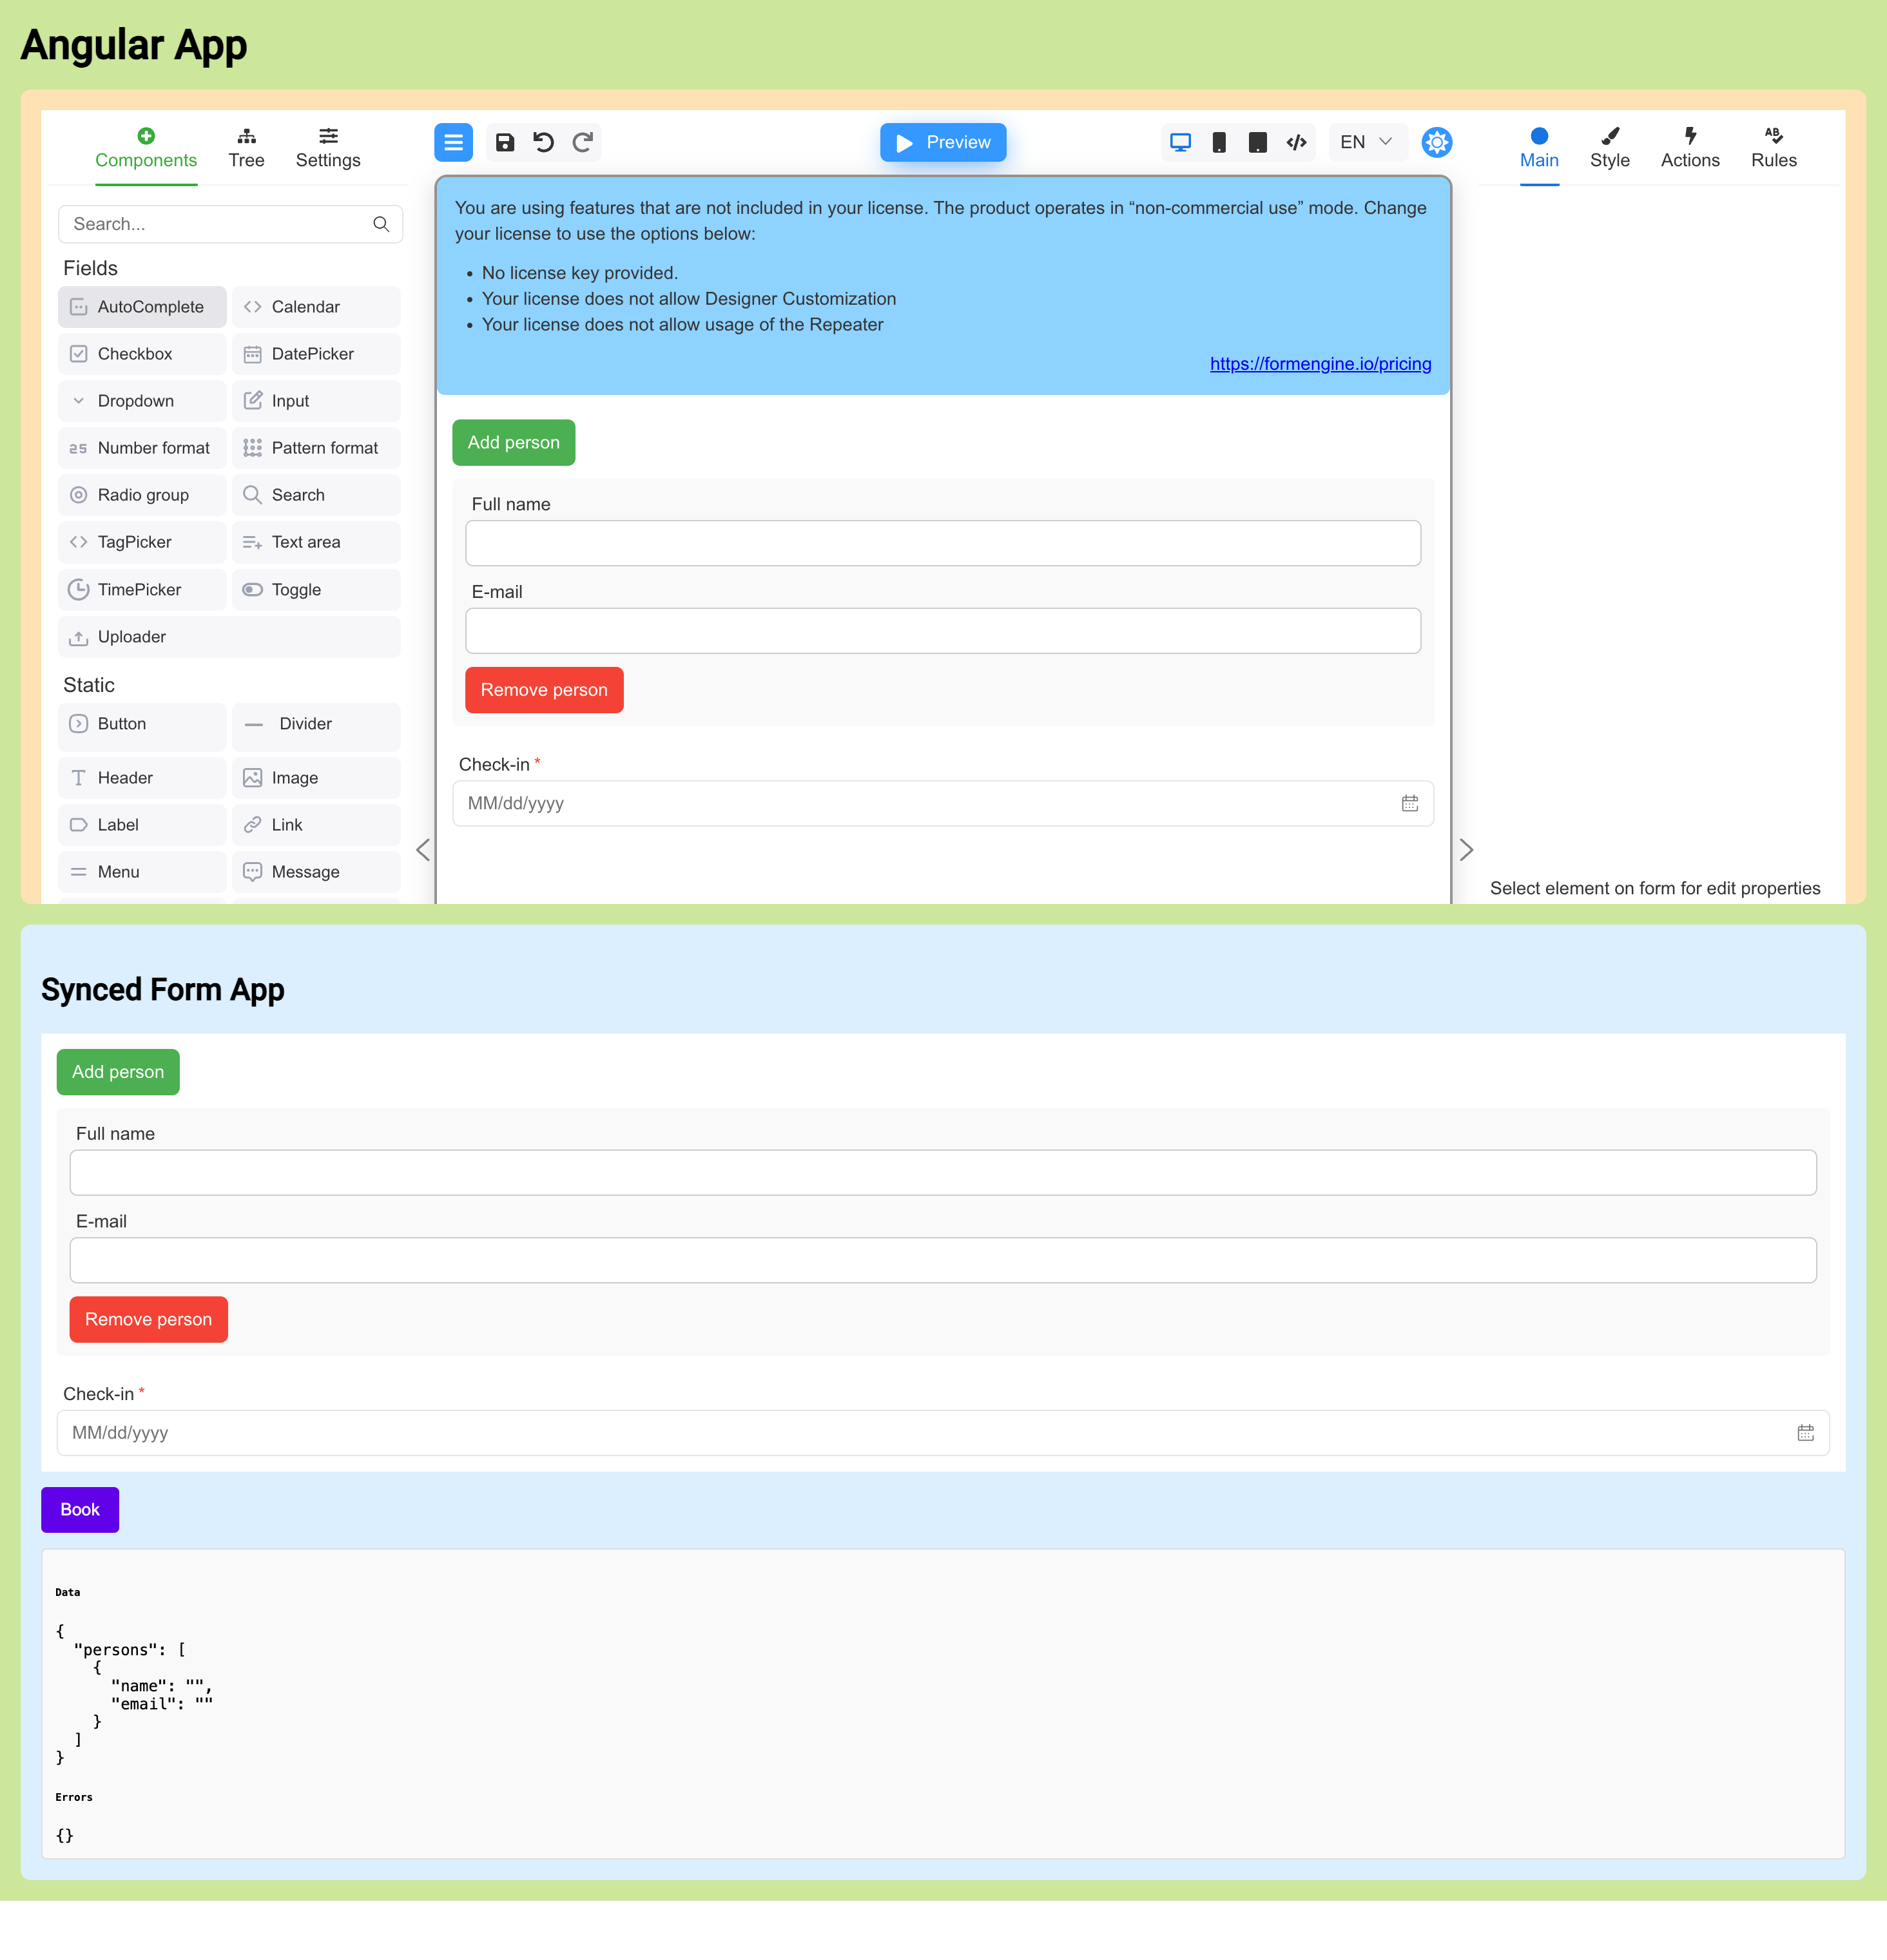Collapse the left panel with chevron

[x=423, y=850]
